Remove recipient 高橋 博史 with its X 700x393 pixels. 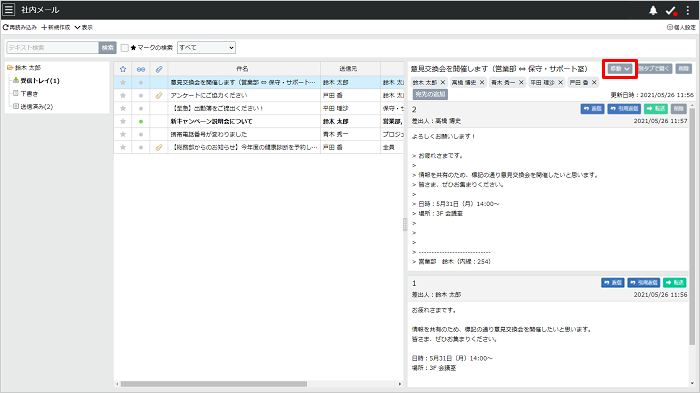point(482,83)
